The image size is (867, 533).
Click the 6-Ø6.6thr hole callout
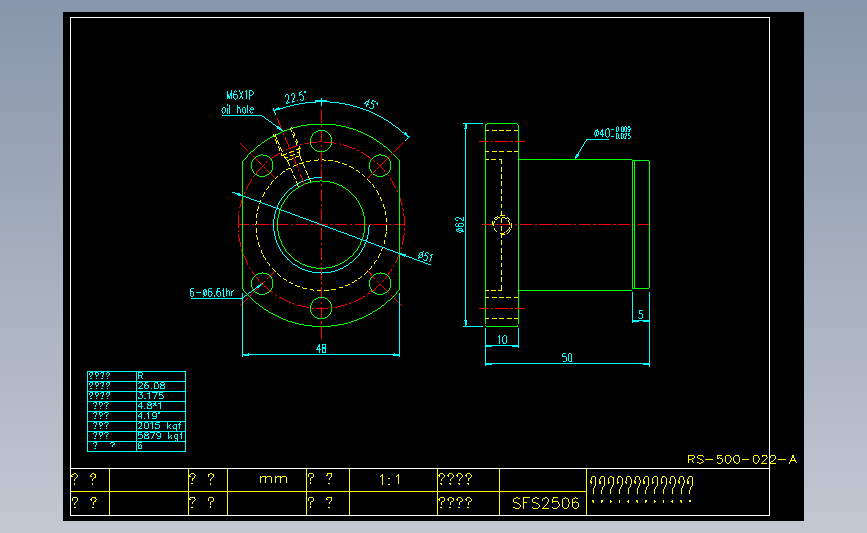pyautogui.click(x=212, y=292)
